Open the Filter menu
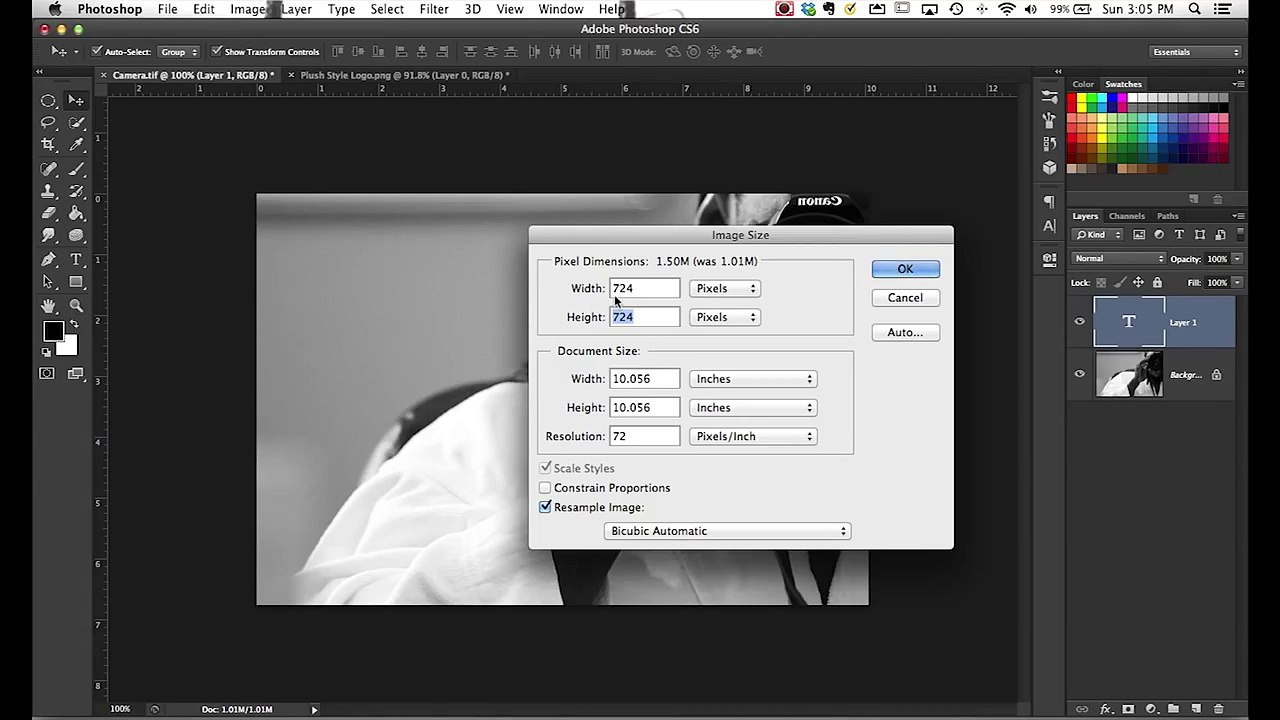 434,9
